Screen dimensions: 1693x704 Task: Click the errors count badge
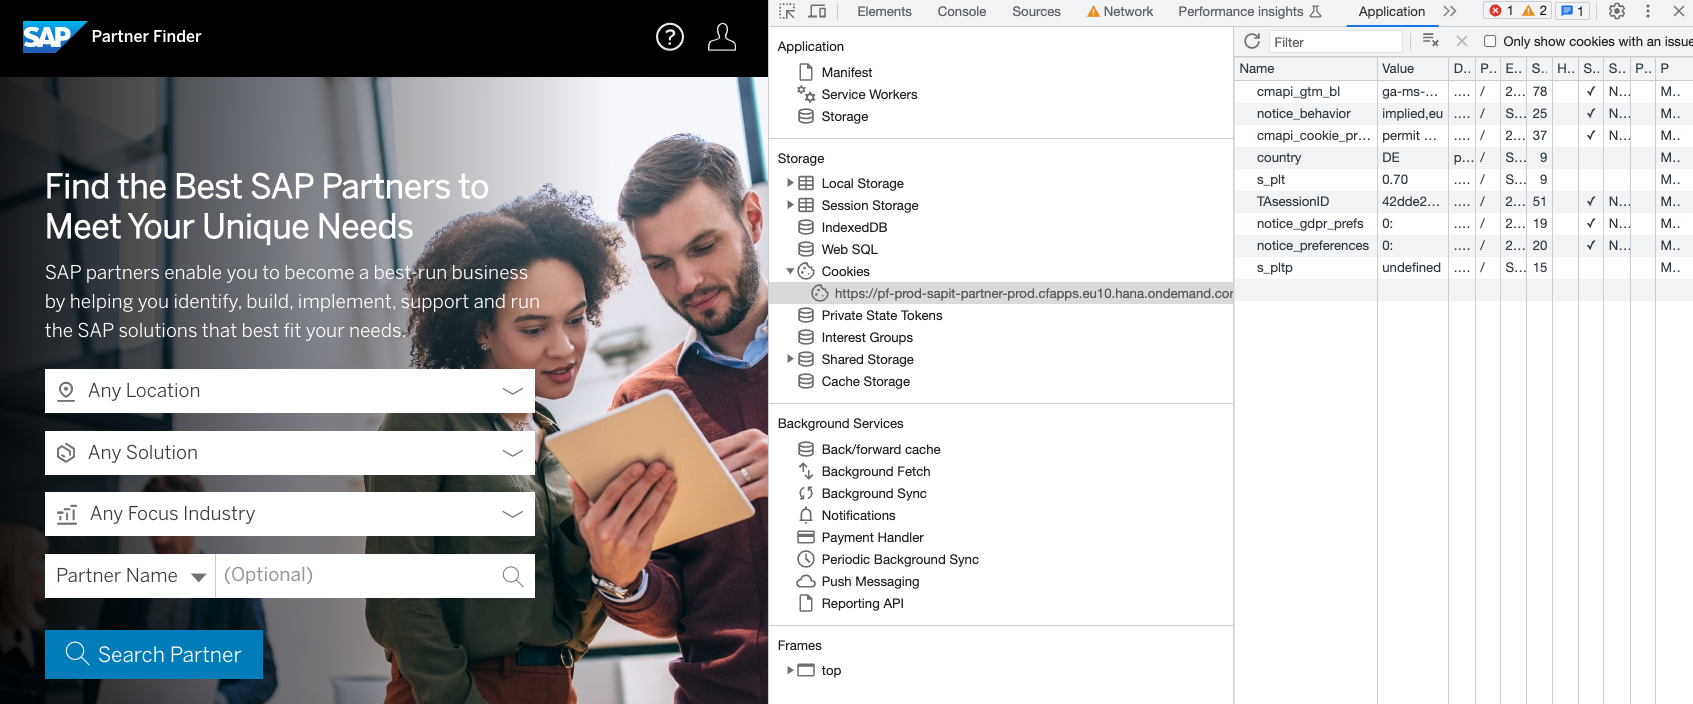pyautogui.click(x=1501, y=11)
